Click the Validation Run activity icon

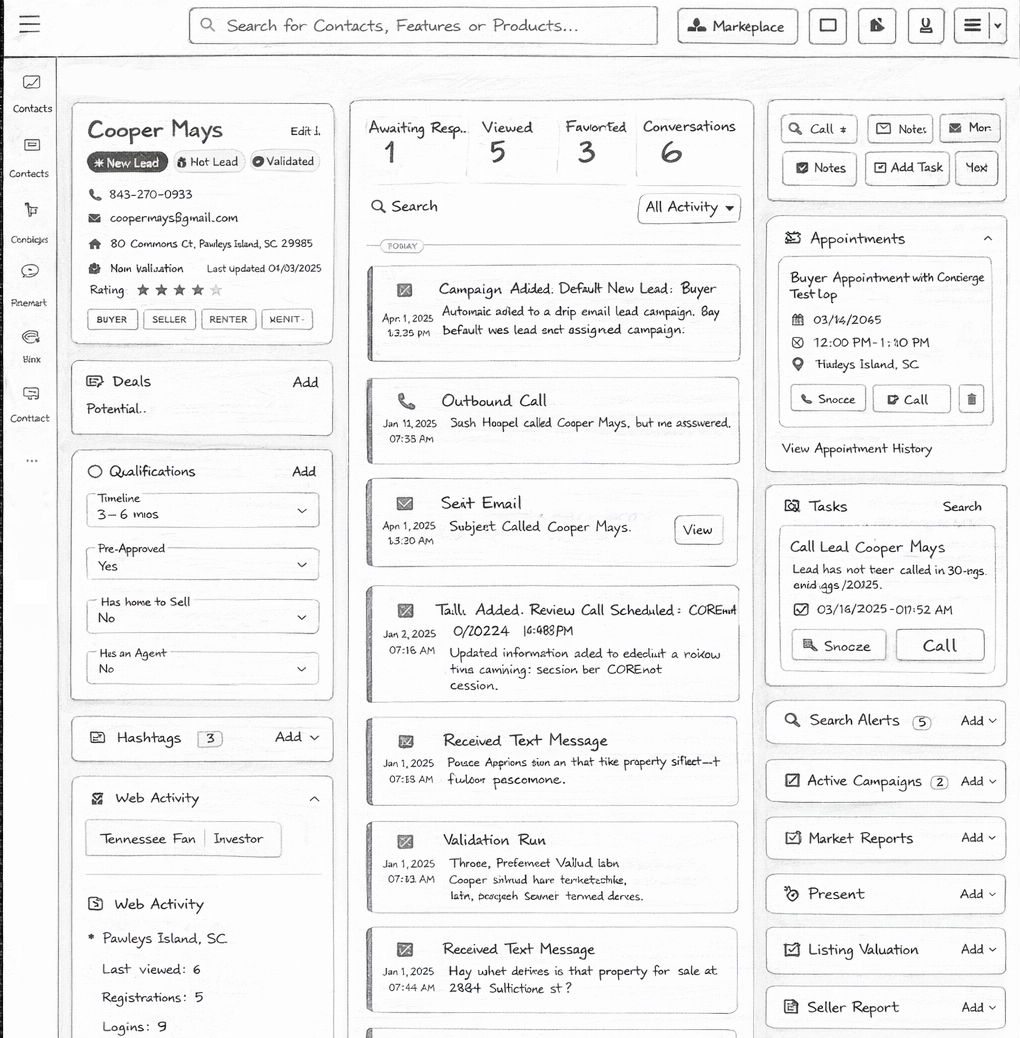(x=405, y=841)
